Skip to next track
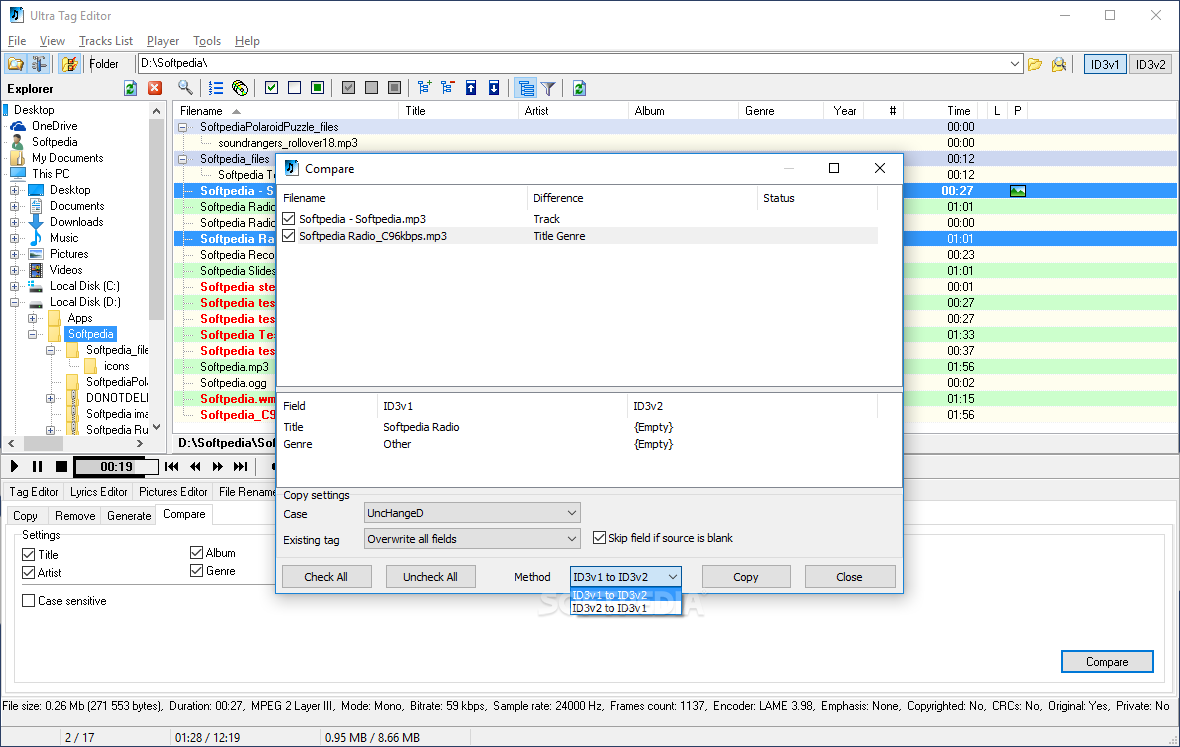 tap(241, 466)
